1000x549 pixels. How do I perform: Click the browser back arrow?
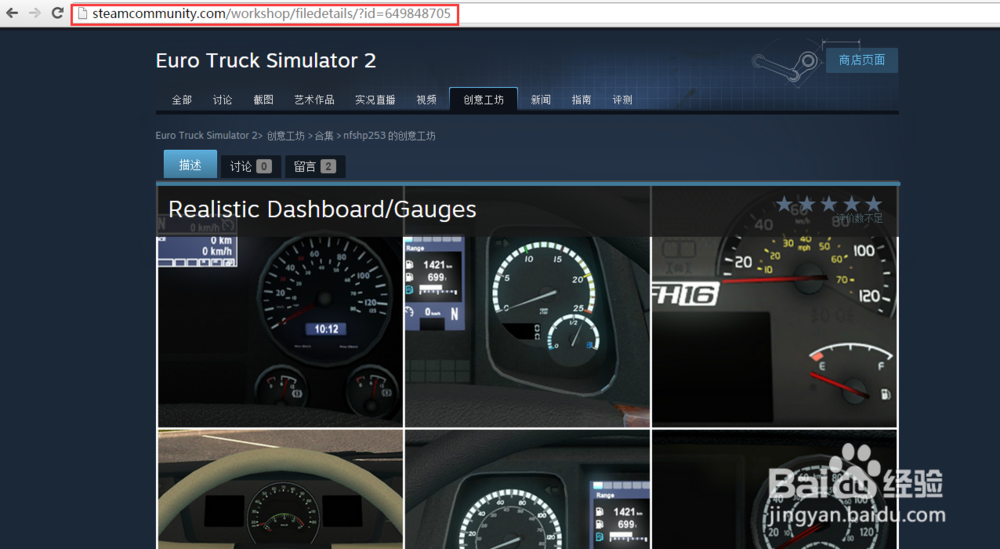tap(12, 13)
